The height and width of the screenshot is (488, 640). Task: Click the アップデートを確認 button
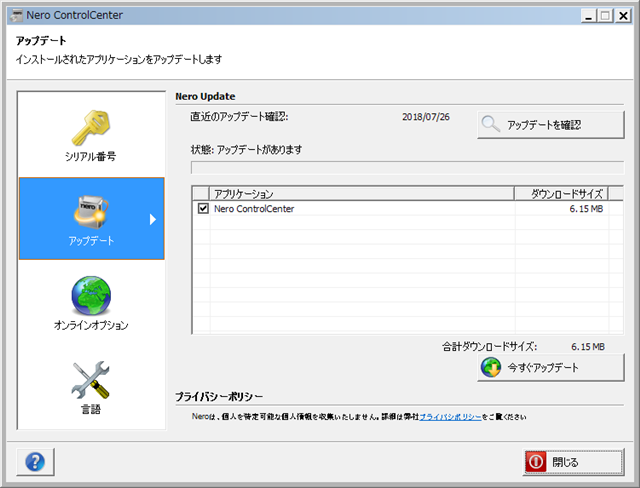click(551, 125)
